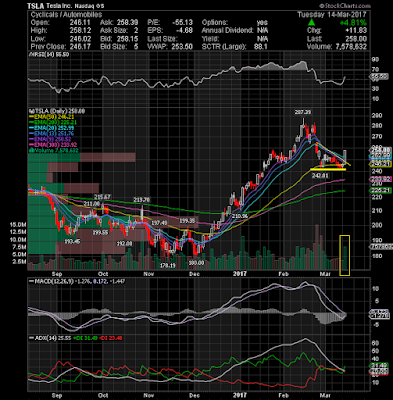The height and width of the screenshot is (400, 393).
Task: Click the support price label "242.01"
Action: click(x=320, y=175)
